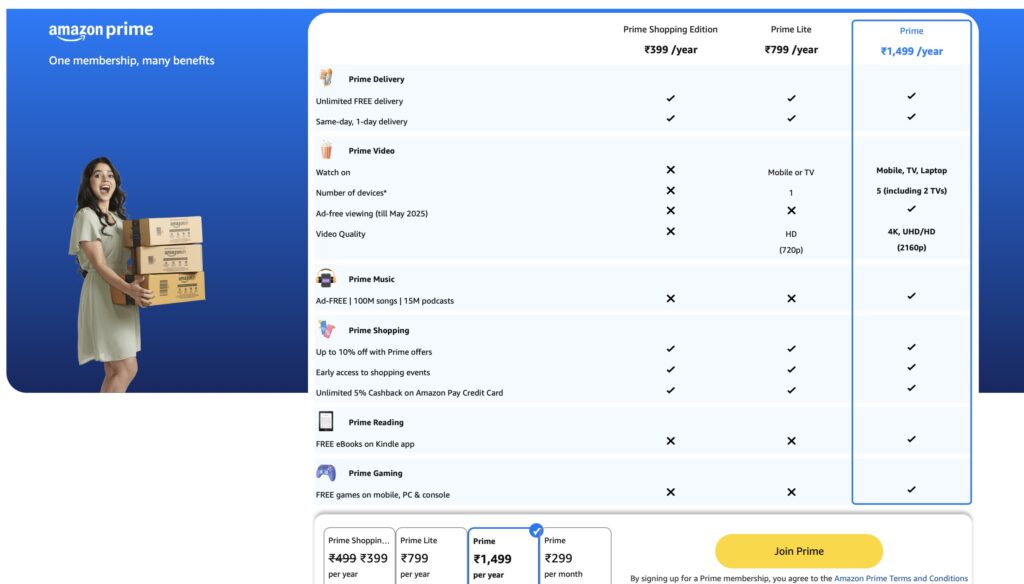1024x584 pixels.
Task: Click 'FREE games on mobile, PC & console'
Action: 383,495
